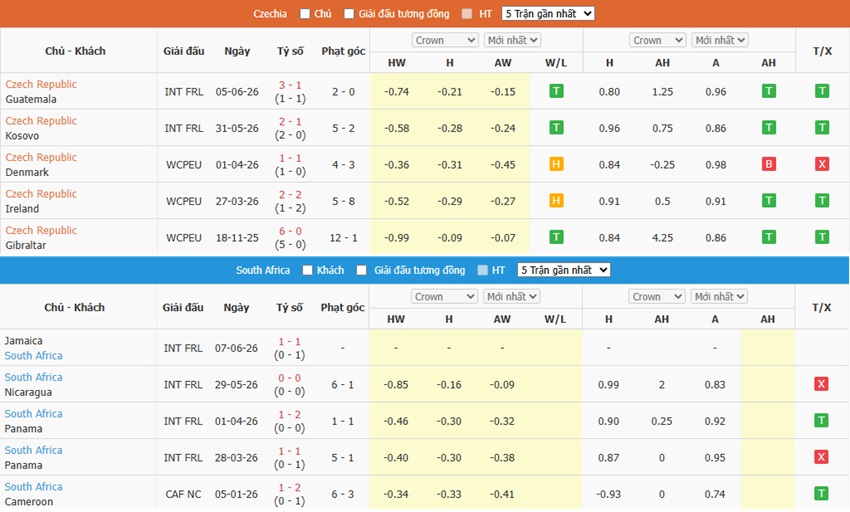Click Ireland team name
This screenshot has height=512, width=850.
(x=22, y=208)
